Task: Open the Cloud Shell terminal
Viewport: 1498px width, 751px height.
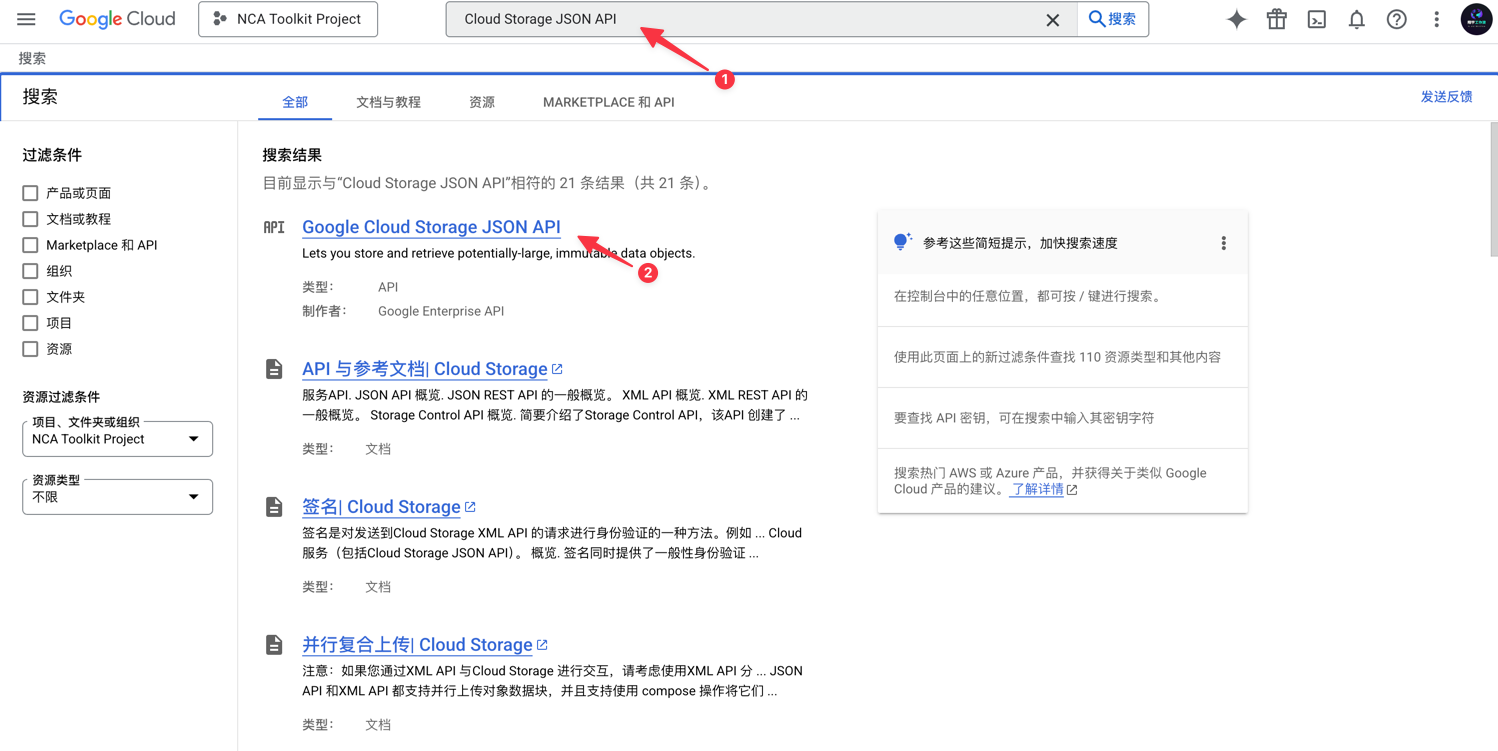Action: point(1316,19)
